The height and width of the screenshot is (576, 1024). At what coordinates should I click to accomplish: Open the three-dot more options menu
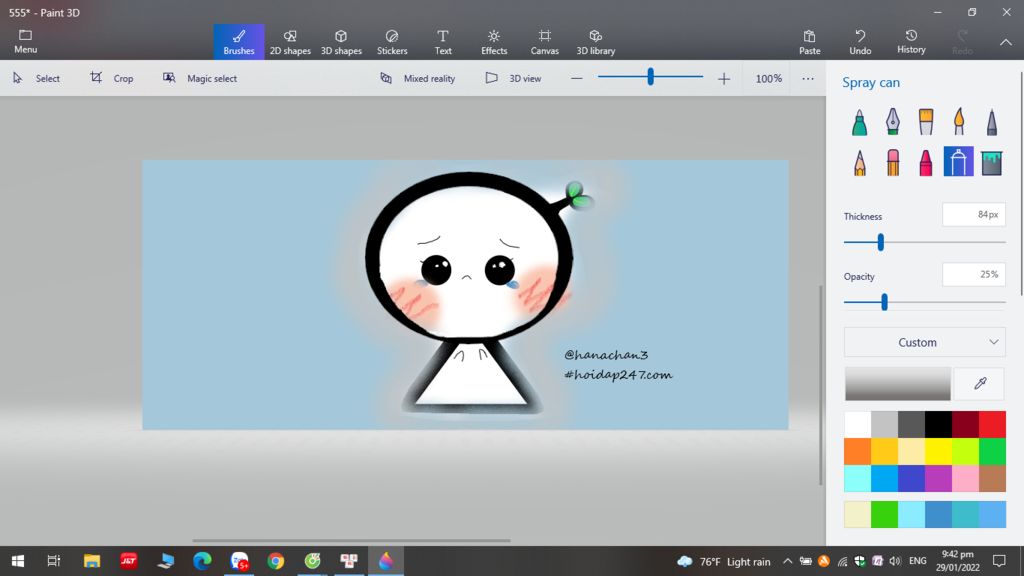pos(808,78)
